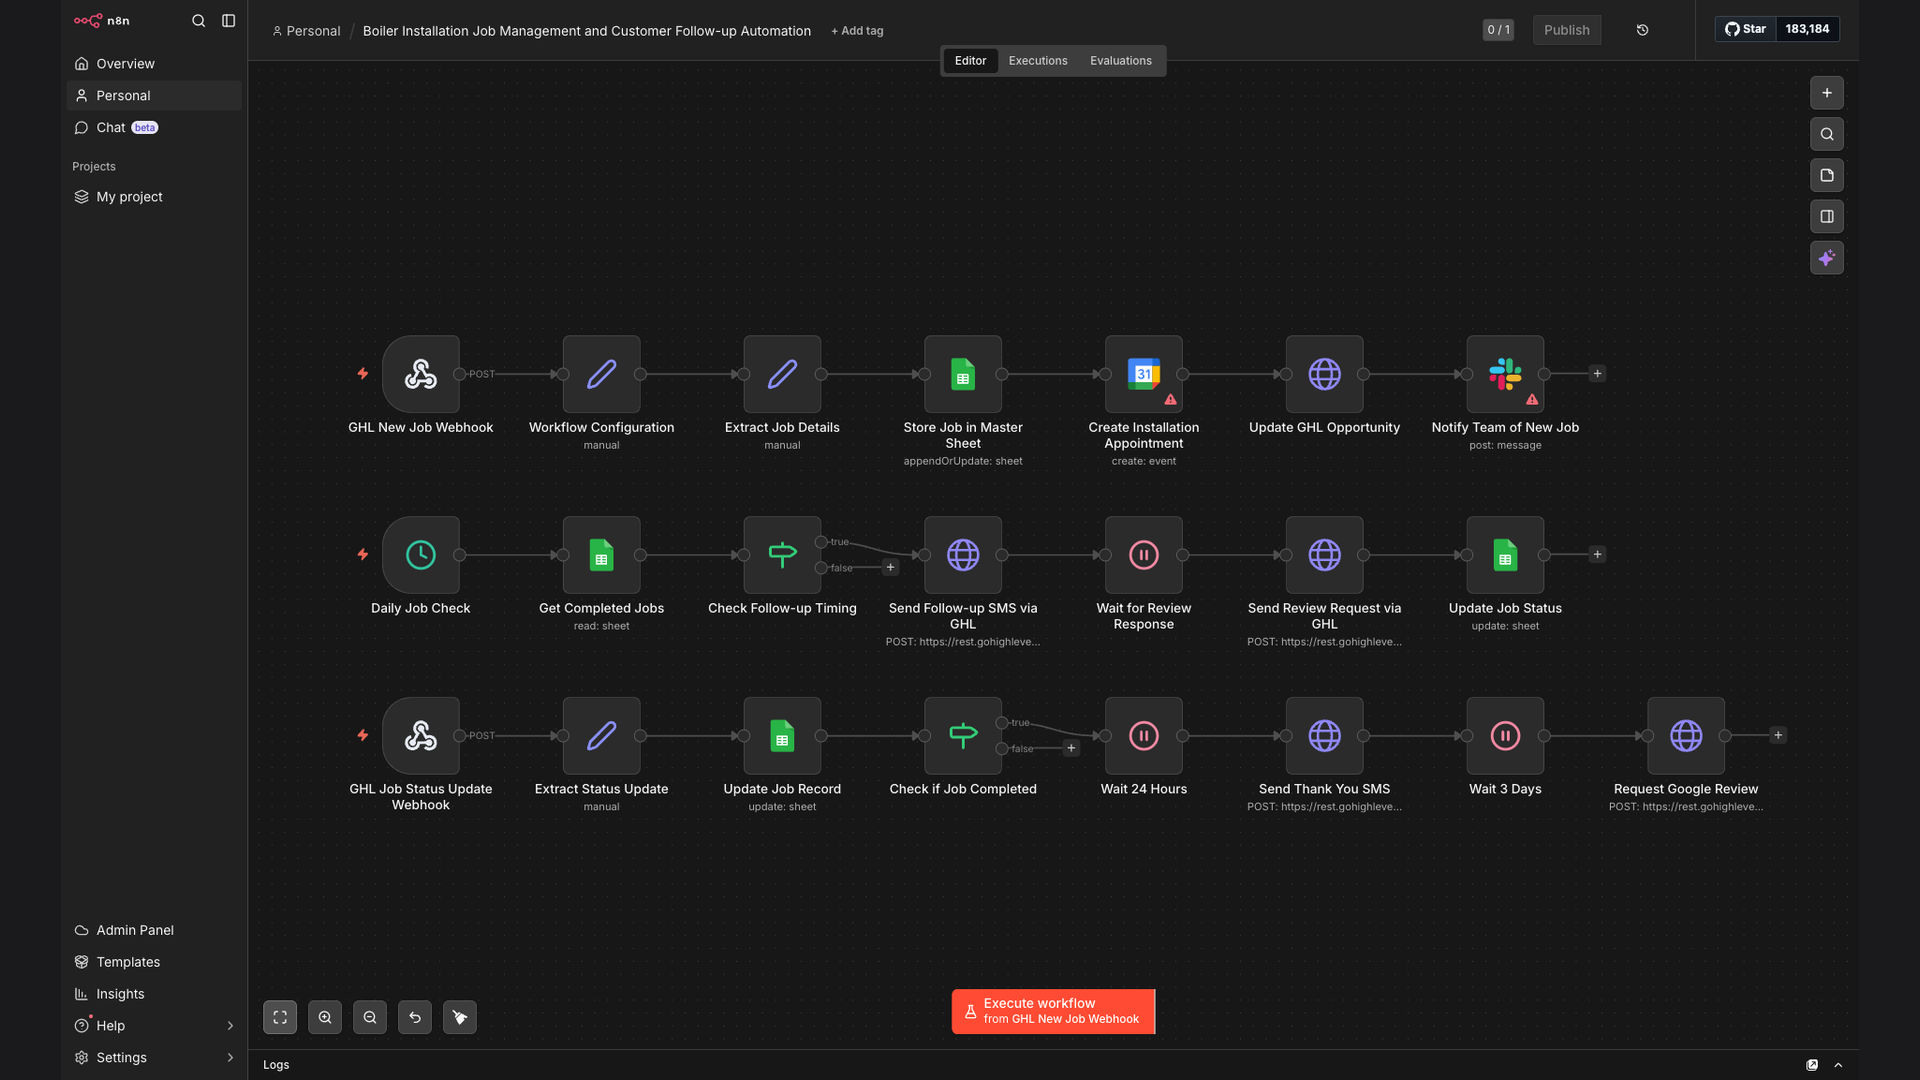Open Chat beta in the sidebar

point(154,128)
